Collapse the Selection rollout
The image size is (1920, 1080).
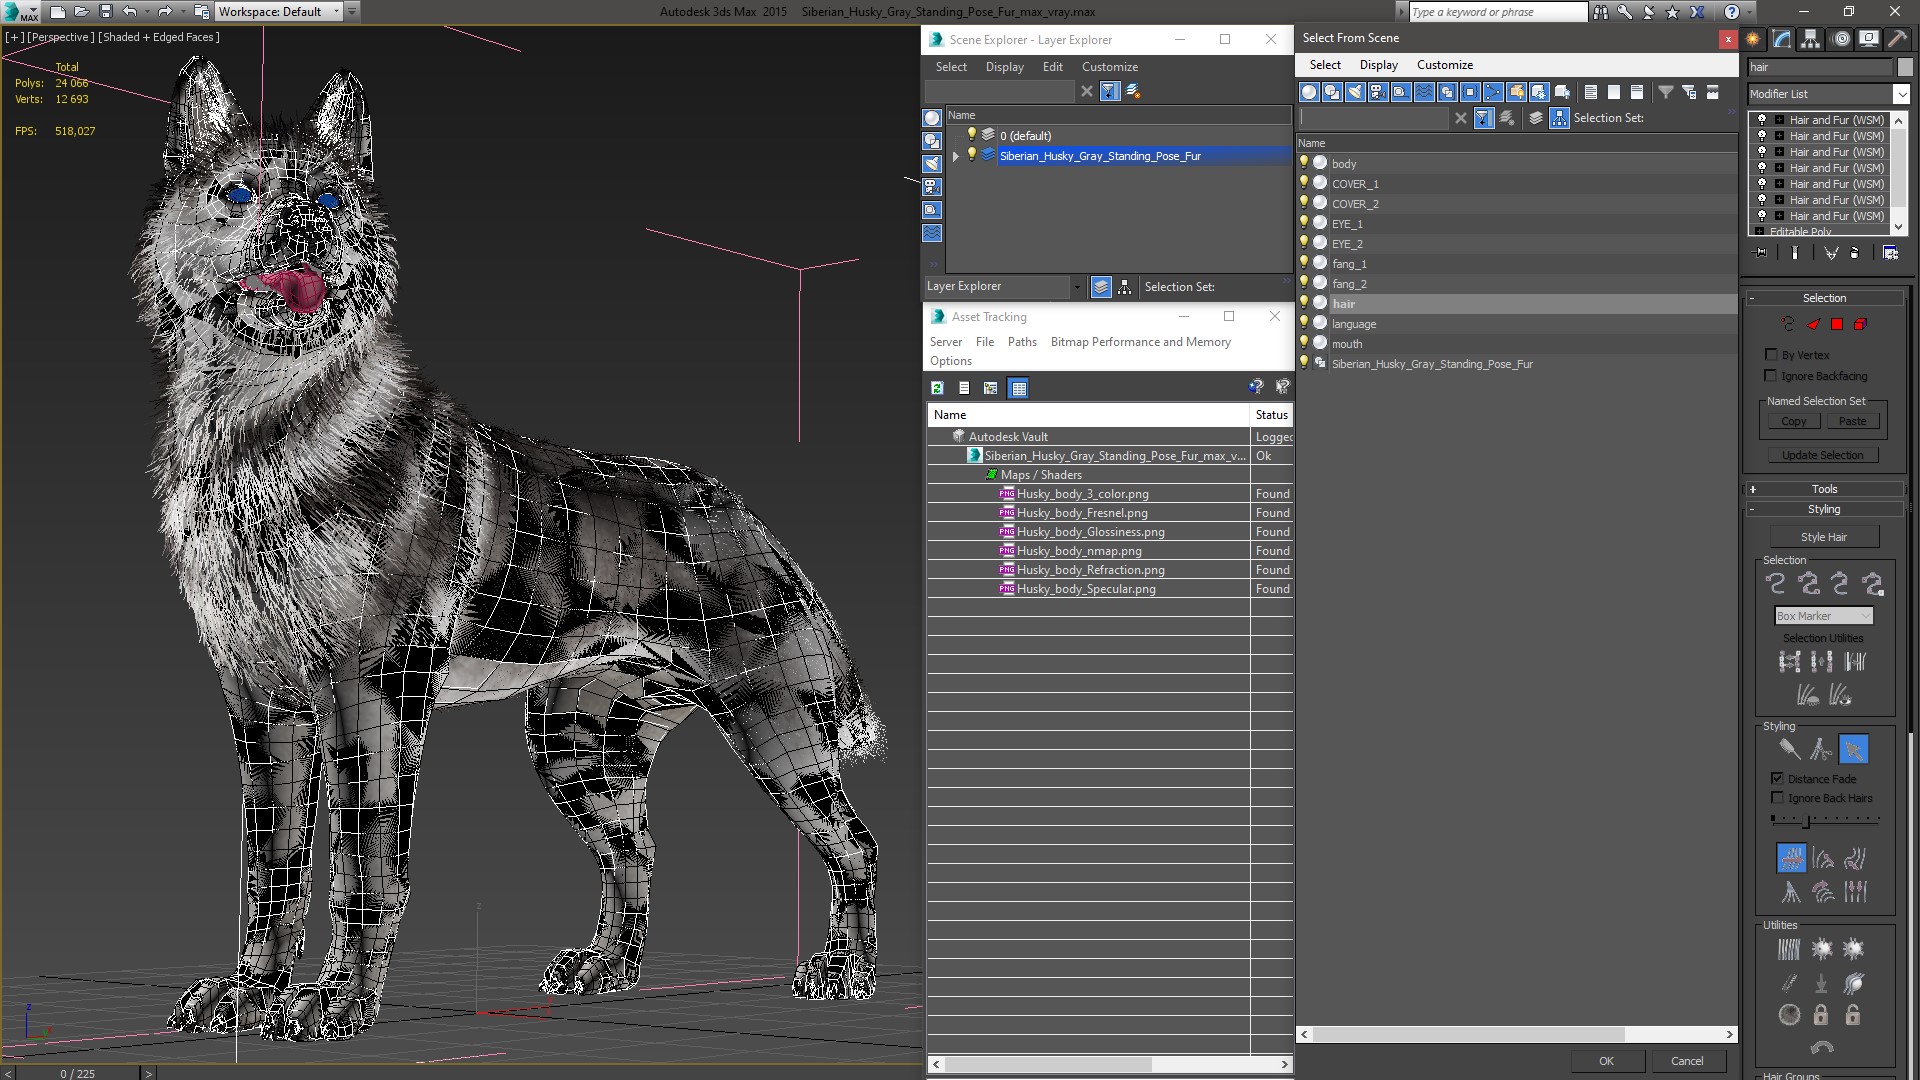point(1824,298)
